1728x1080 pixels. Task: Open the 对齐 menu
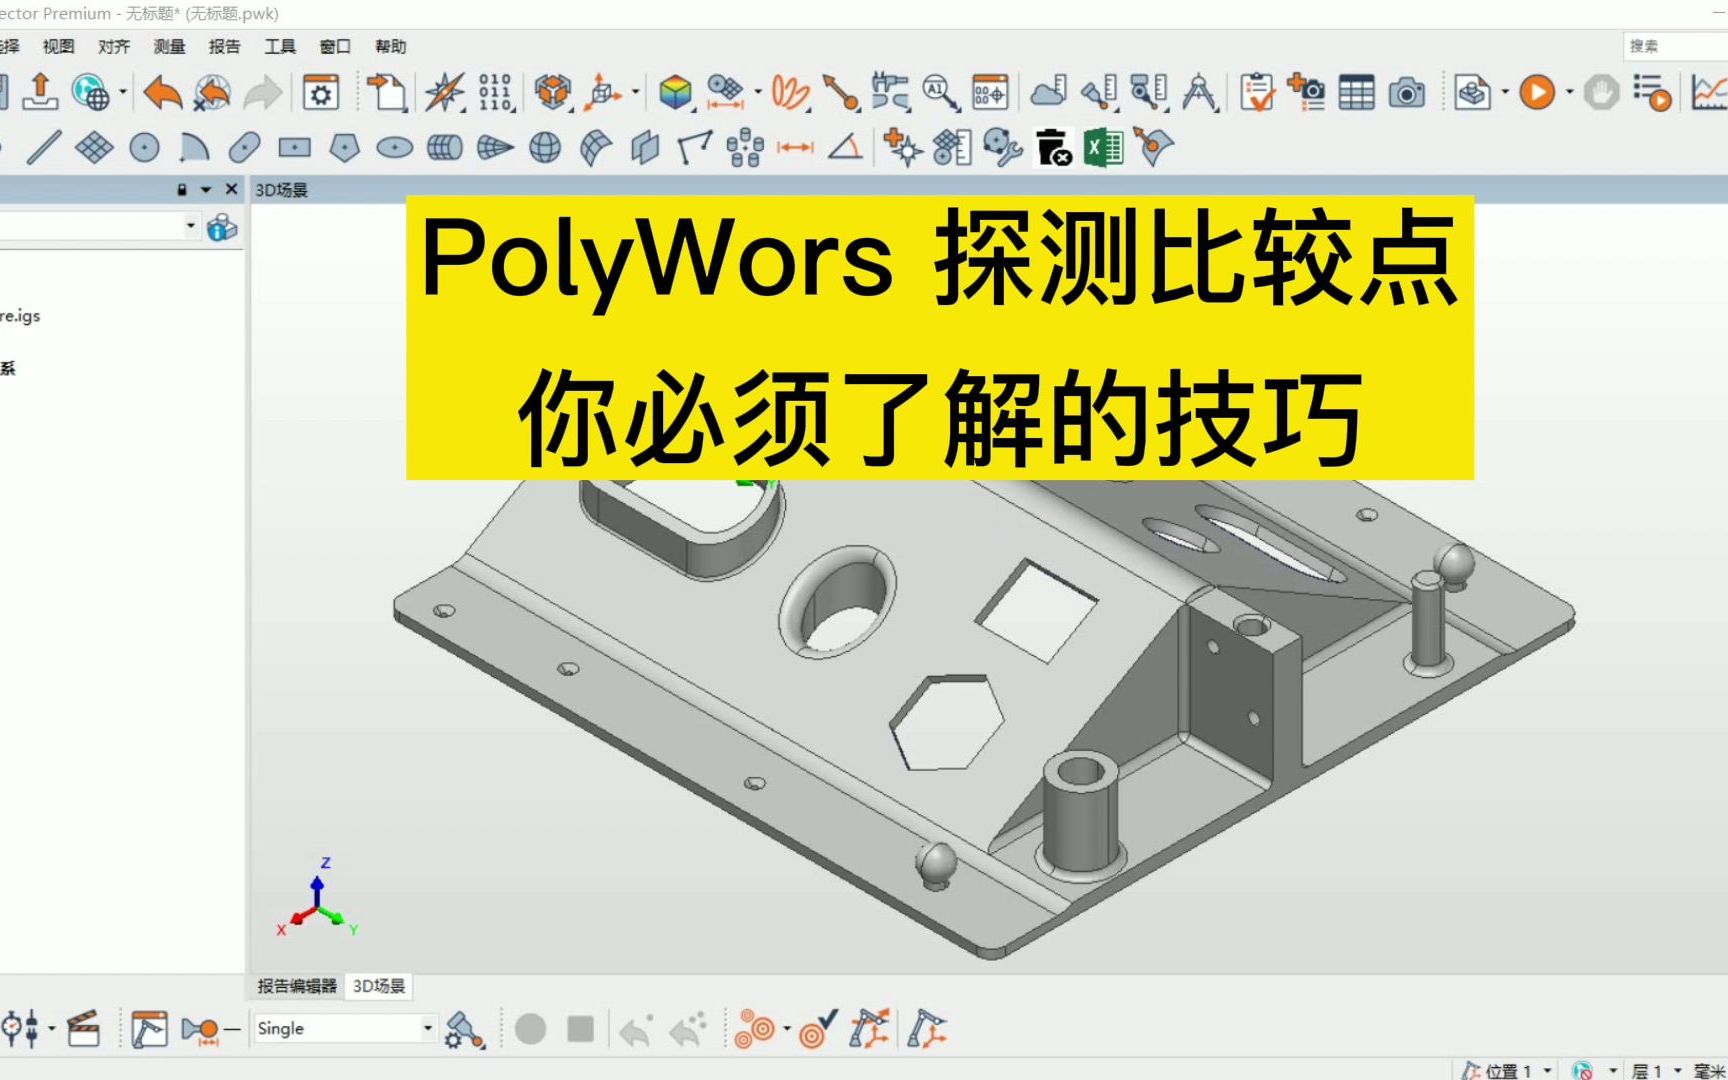tap(114, 46)
